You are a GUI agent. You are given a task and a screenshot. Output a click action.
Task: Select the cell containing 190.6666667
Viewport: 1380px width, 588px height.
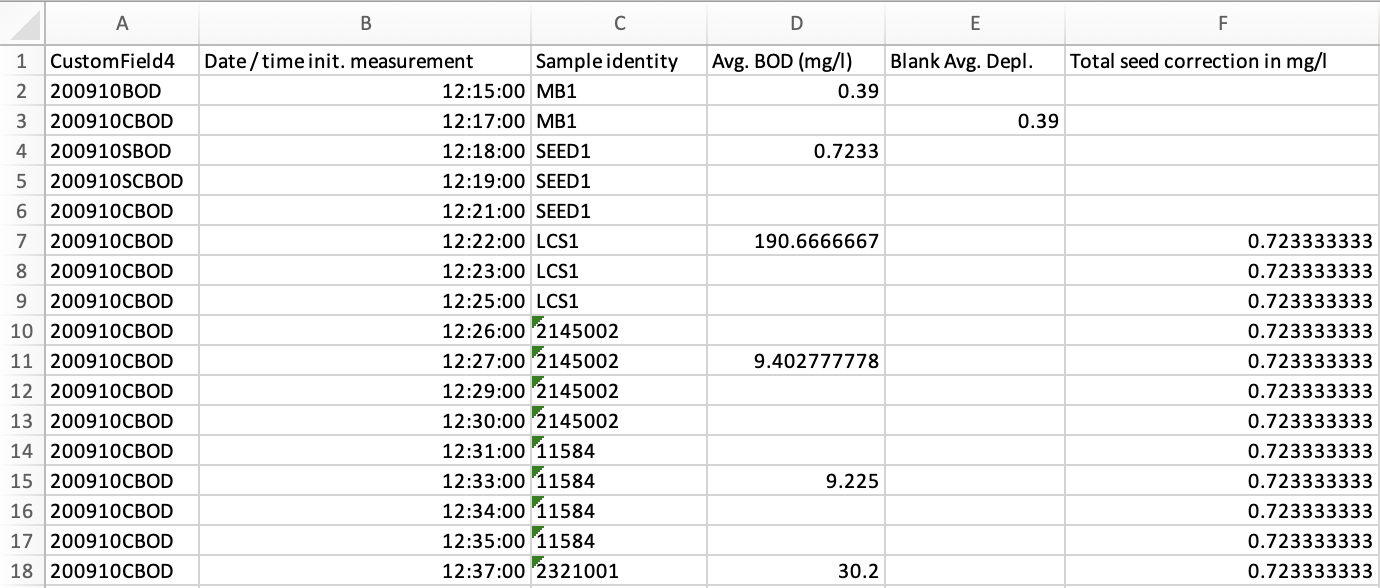(796, 240)
